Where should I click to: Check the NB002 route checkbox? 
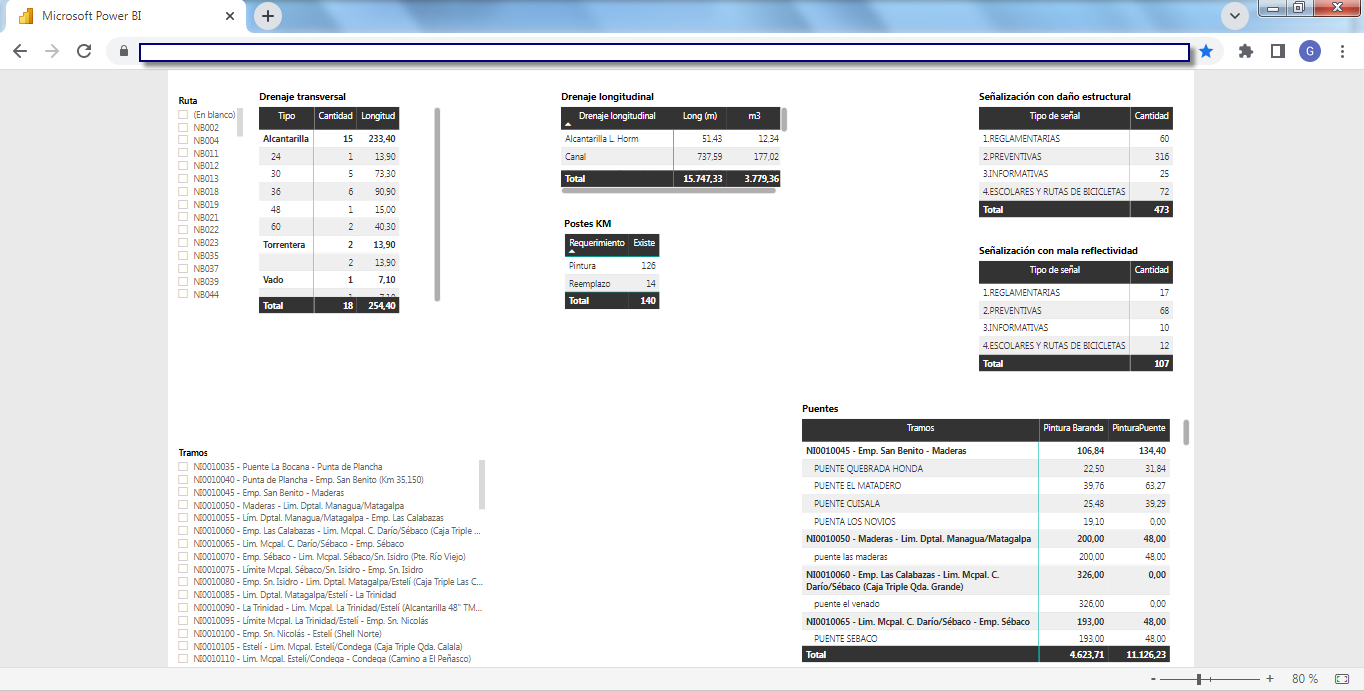point(183,128)
